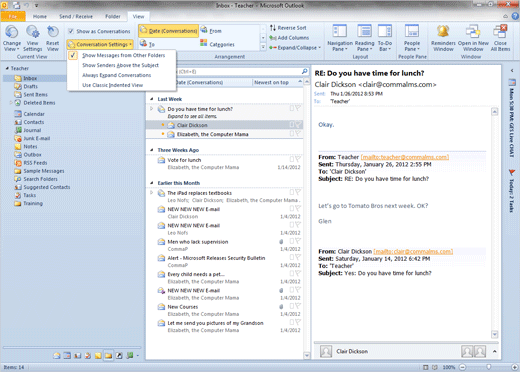Click the zoom in plus button
The height and width of the screenshot is (372, 520).
tap(515, 367)
